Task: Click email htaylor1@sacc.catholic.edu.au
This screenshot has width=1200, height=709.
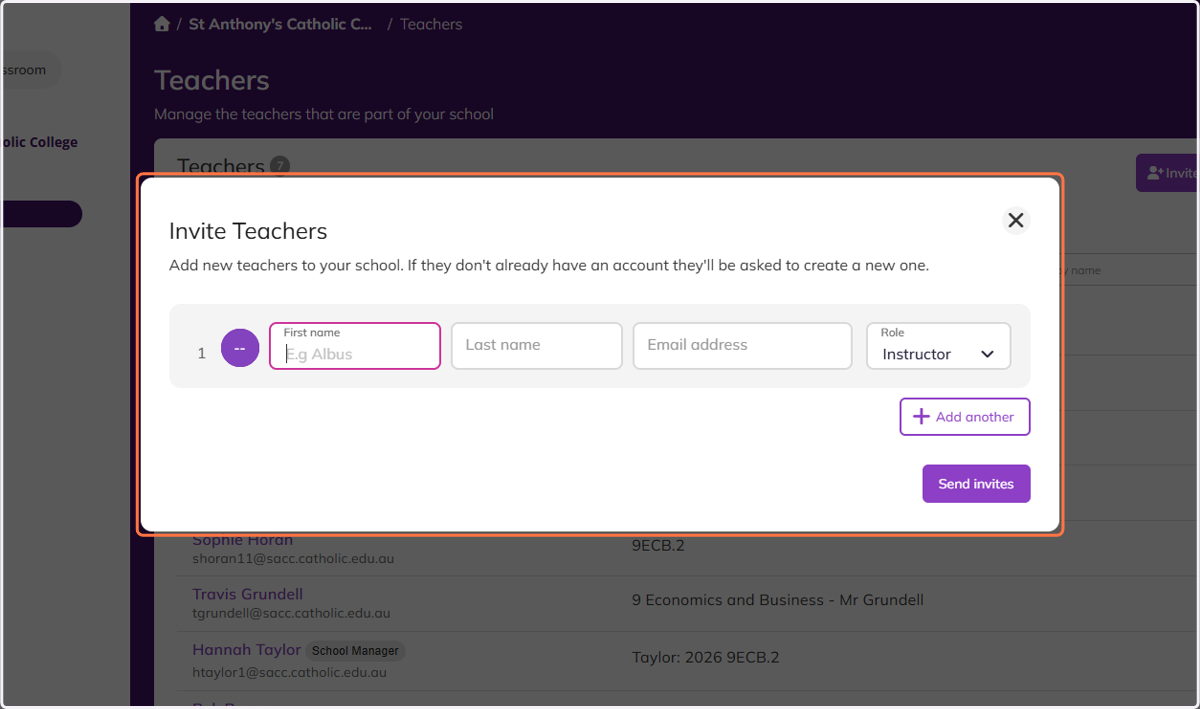Action: click(x=290, y=673)
